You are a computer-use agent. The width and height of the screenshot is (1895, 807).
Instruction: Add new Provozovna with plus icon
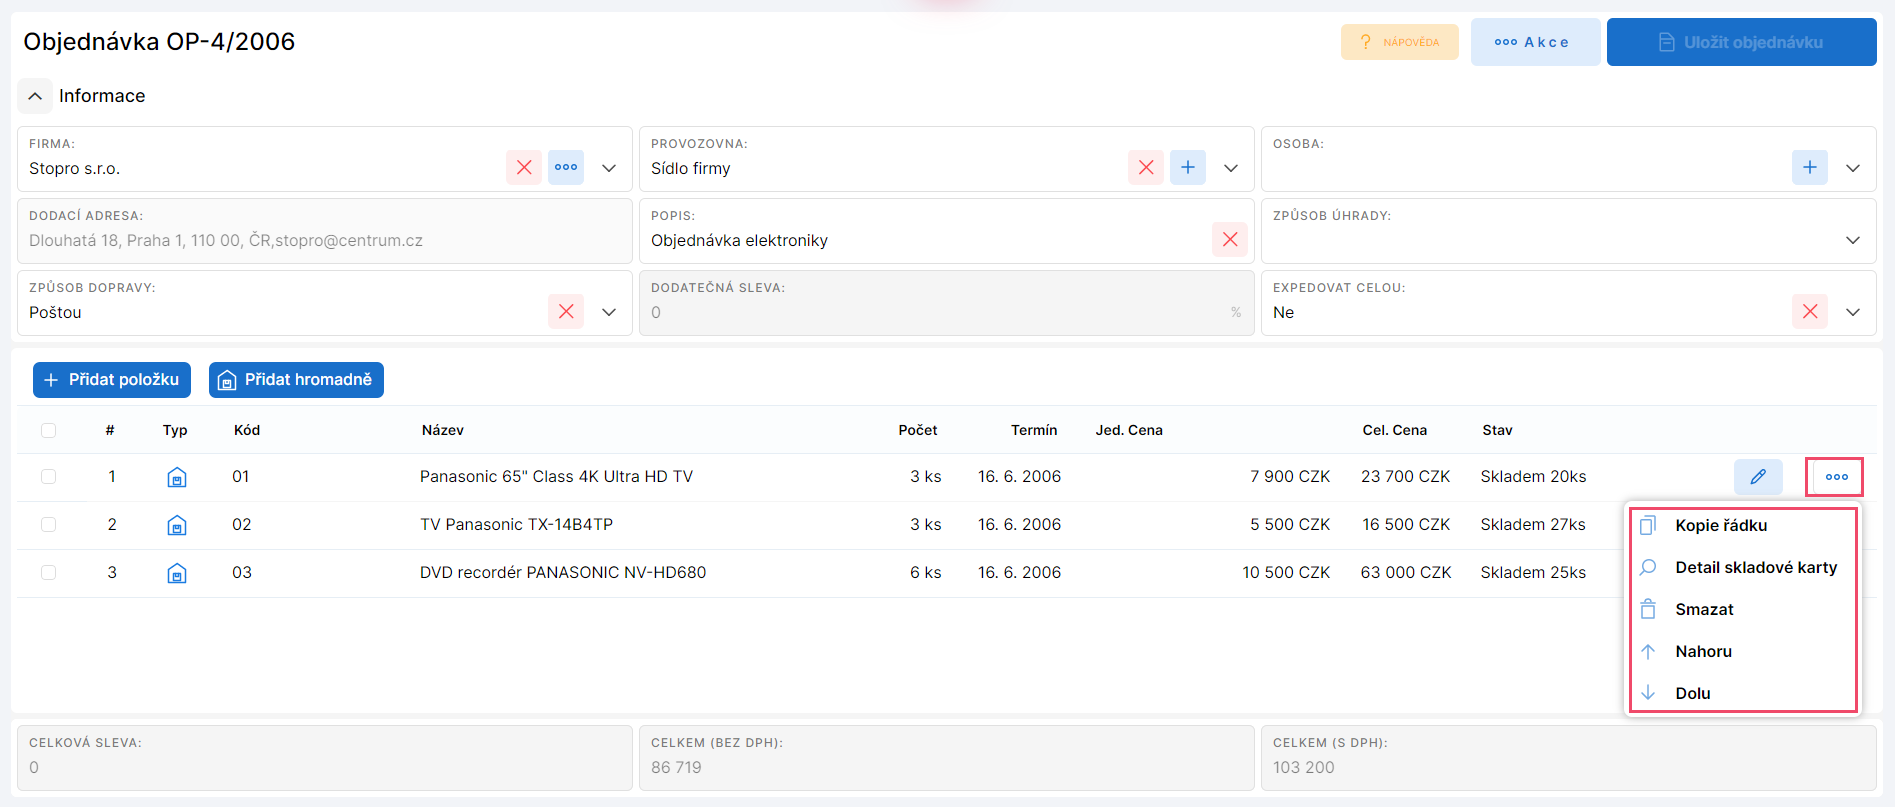1188,168
